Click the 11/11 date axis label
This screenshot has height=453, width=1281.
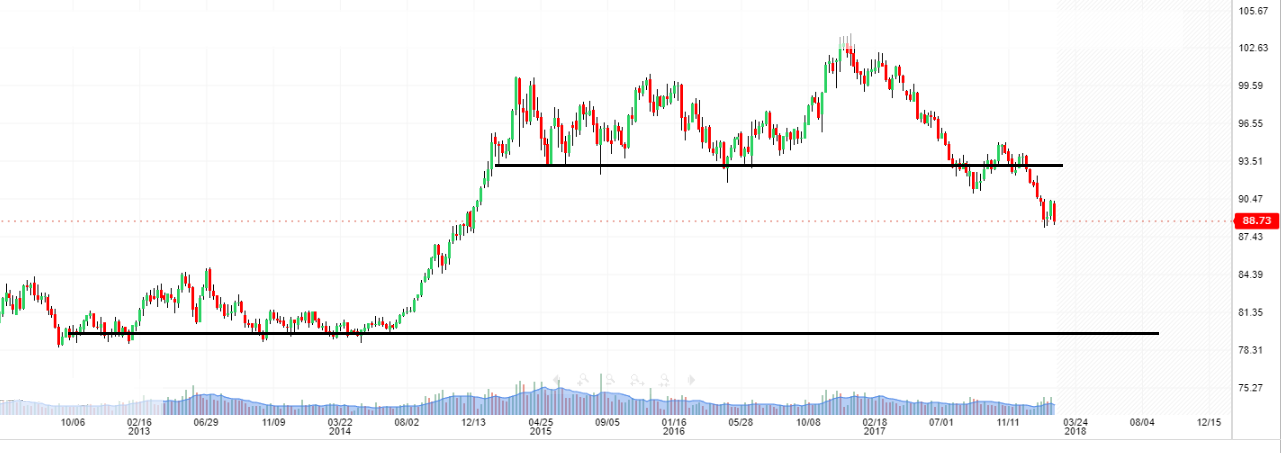[1009, 423]
